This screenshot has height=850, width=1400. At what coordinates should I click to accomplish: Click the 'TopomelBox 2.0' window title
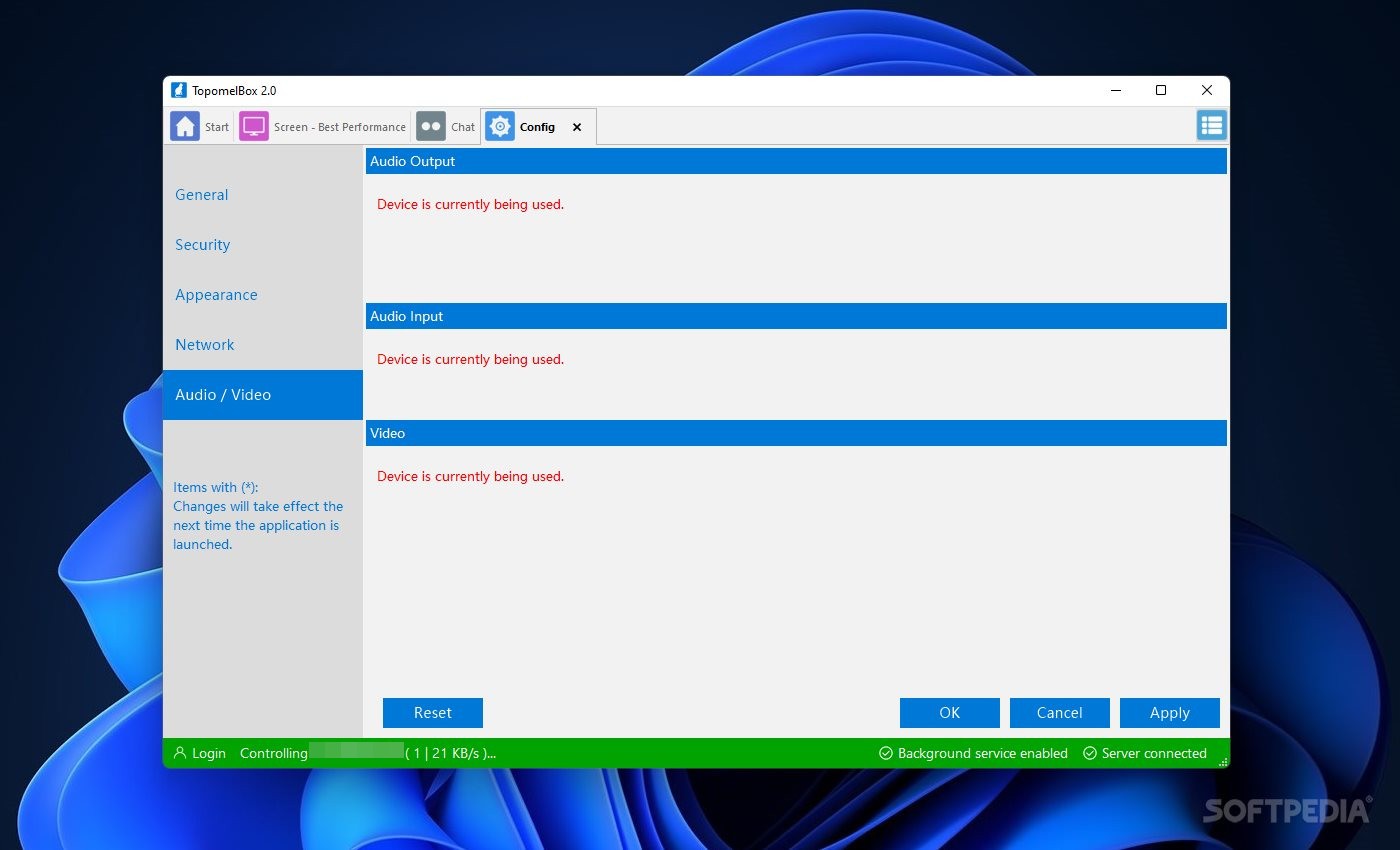coord(235,90)
